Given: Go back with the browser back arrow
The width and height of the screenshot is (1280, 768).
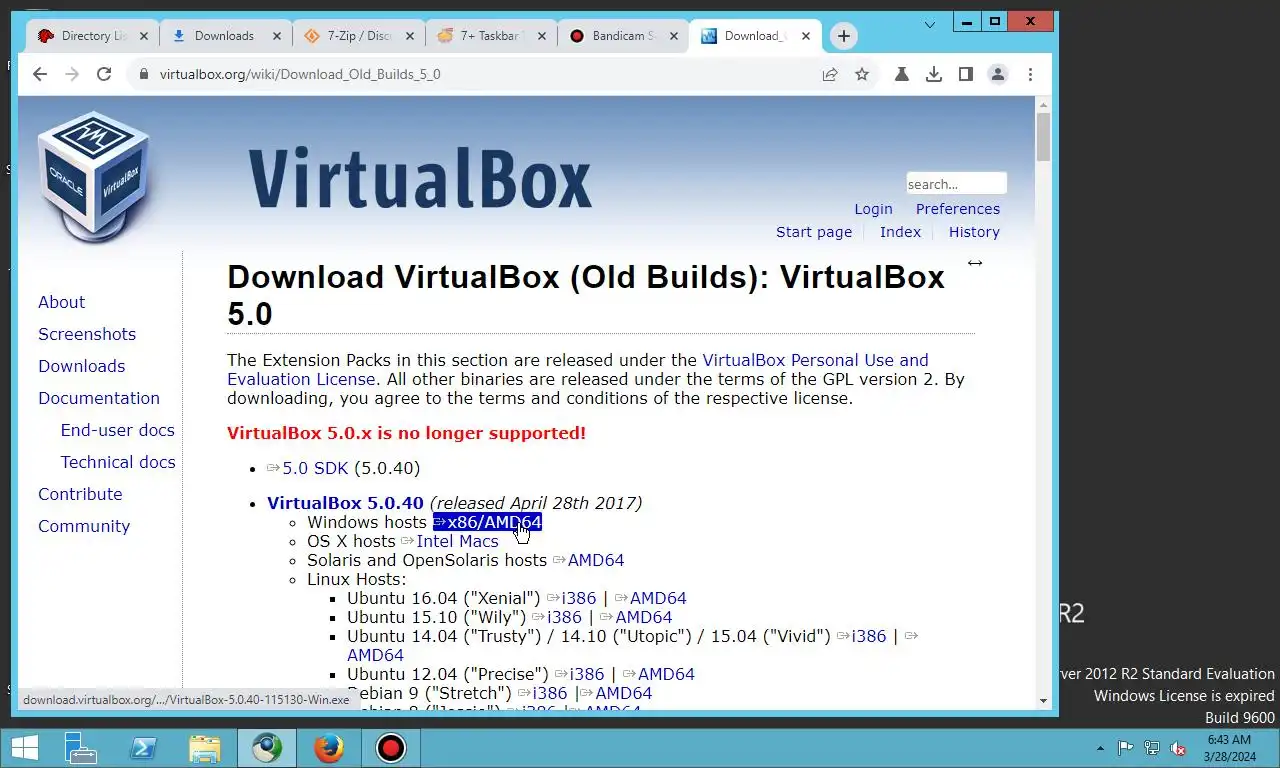Looking at the screenshot, I should point(40,74).
